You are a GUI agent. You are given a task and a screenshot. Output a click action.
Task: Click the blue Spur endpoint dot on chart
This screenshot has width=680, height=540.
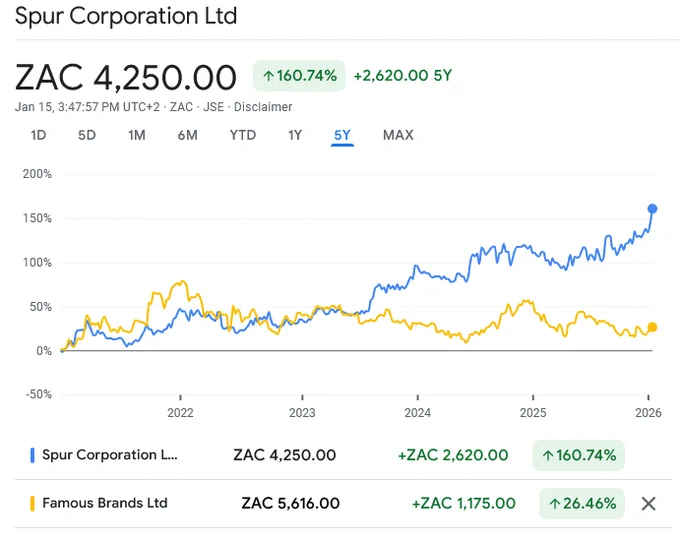click(652, 209)
